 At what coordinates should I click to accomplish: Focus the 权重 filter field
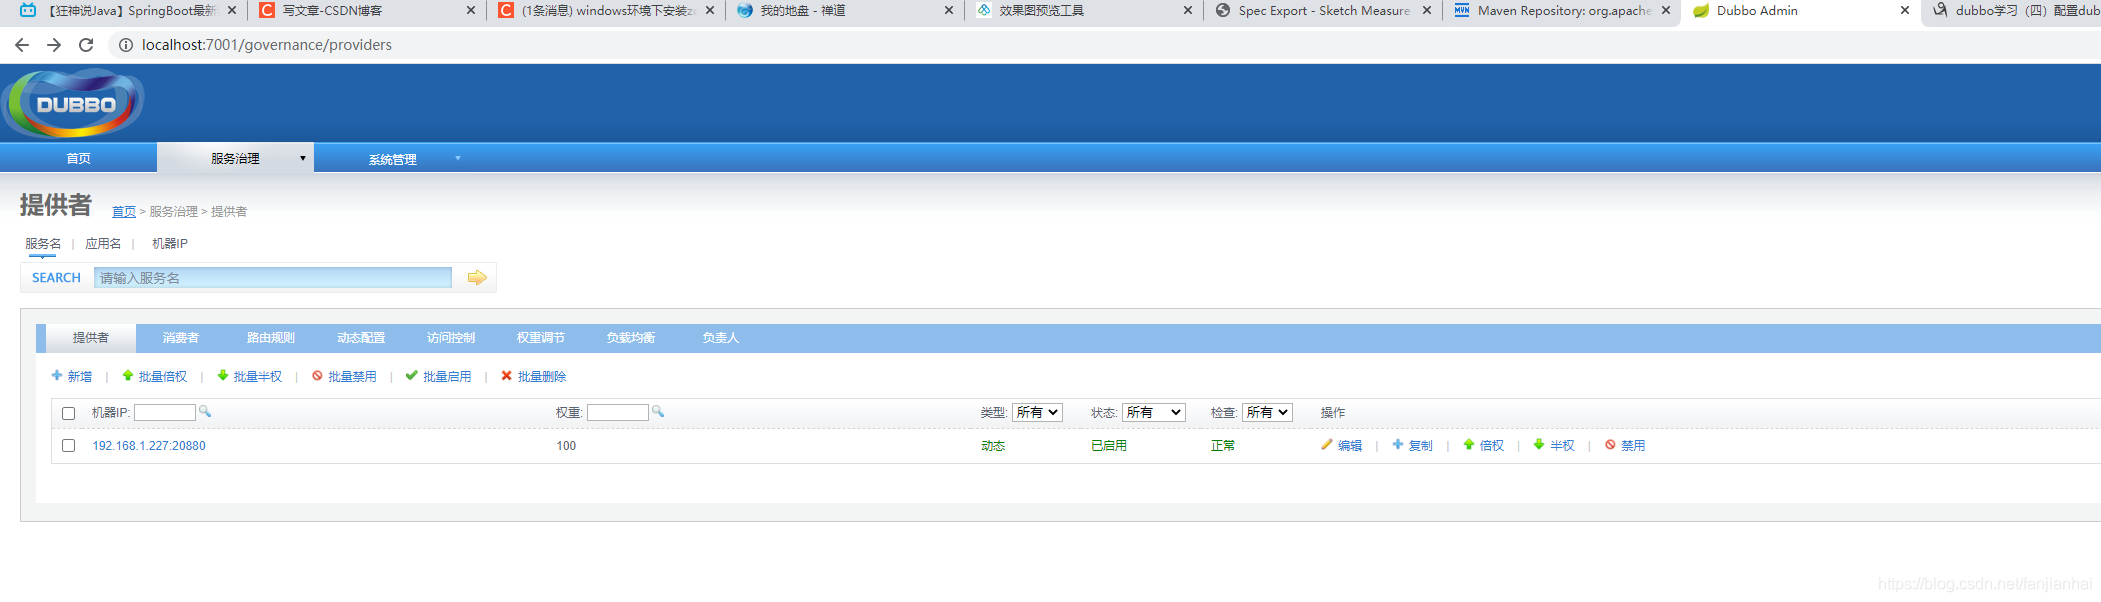click(x=618, y=412)
